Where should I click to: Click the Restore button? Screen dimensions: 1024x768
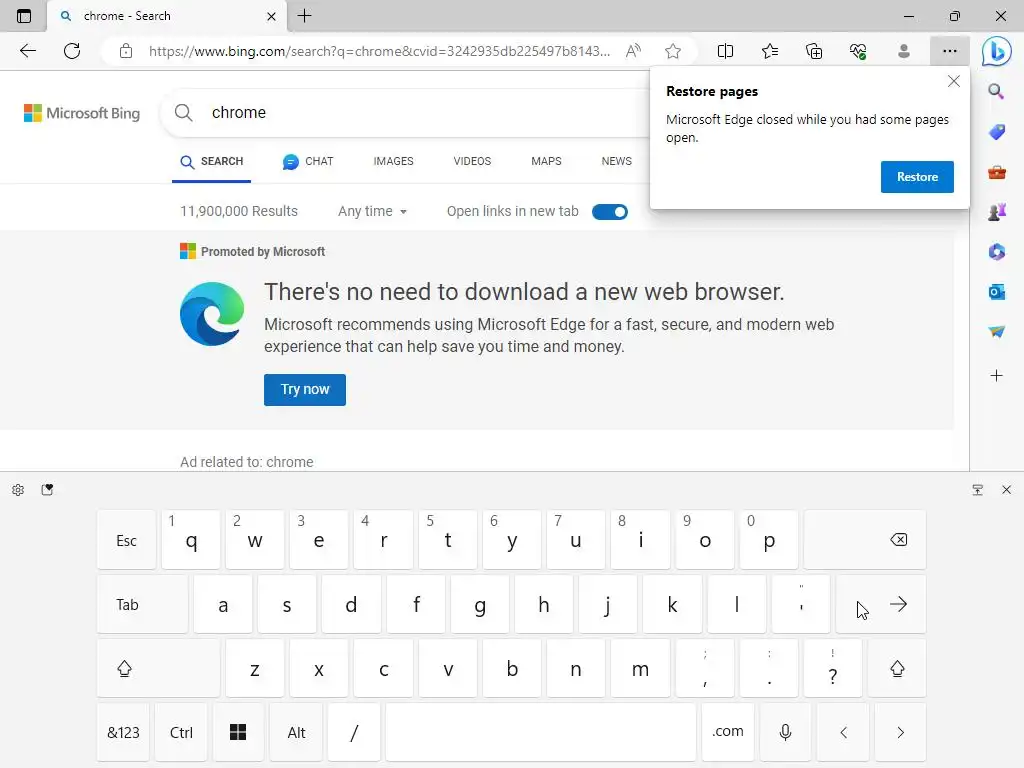pos(917,177)
